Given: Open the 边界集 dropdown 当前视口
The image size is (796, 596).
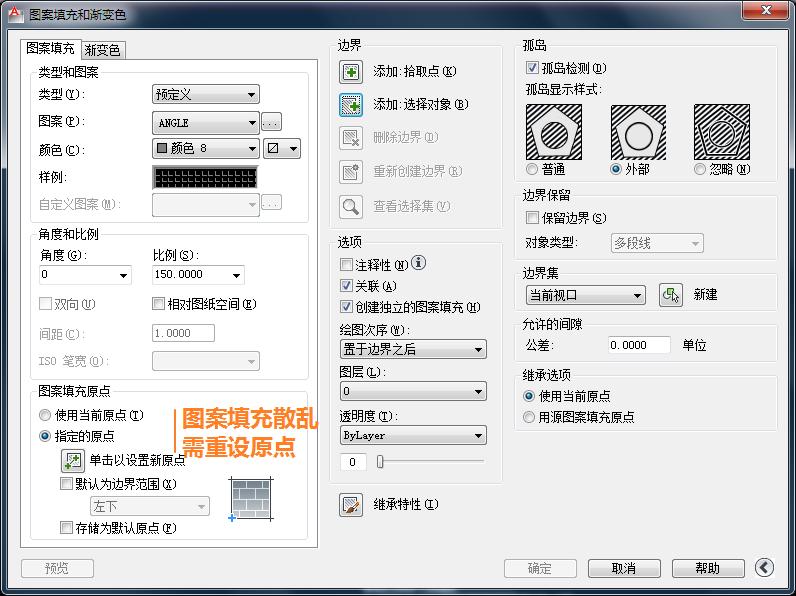Looking at the screenshot, I should pyautogui.click(x=586, y=295).
